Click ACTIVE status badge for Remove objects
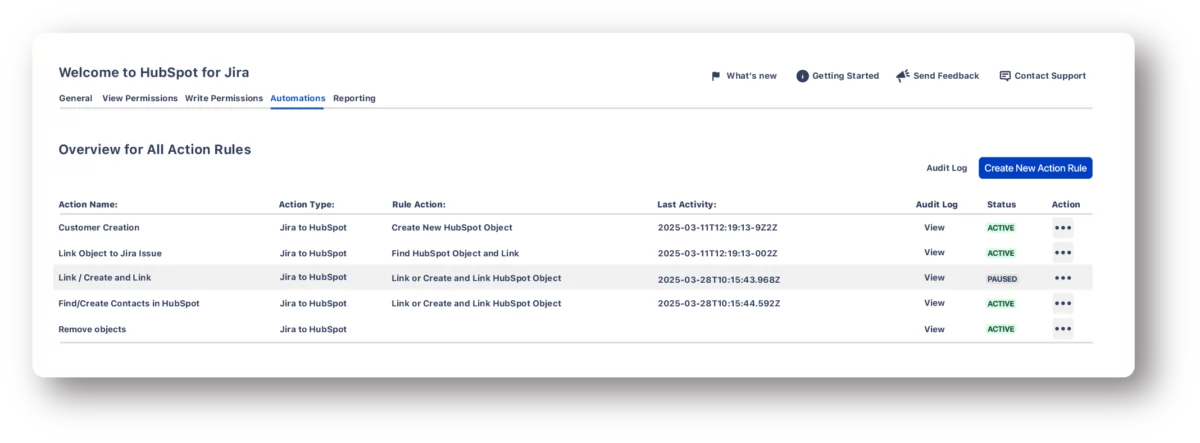This screenshot has width=1200, height=443. pyautogui.click(x=1001, y=329)
